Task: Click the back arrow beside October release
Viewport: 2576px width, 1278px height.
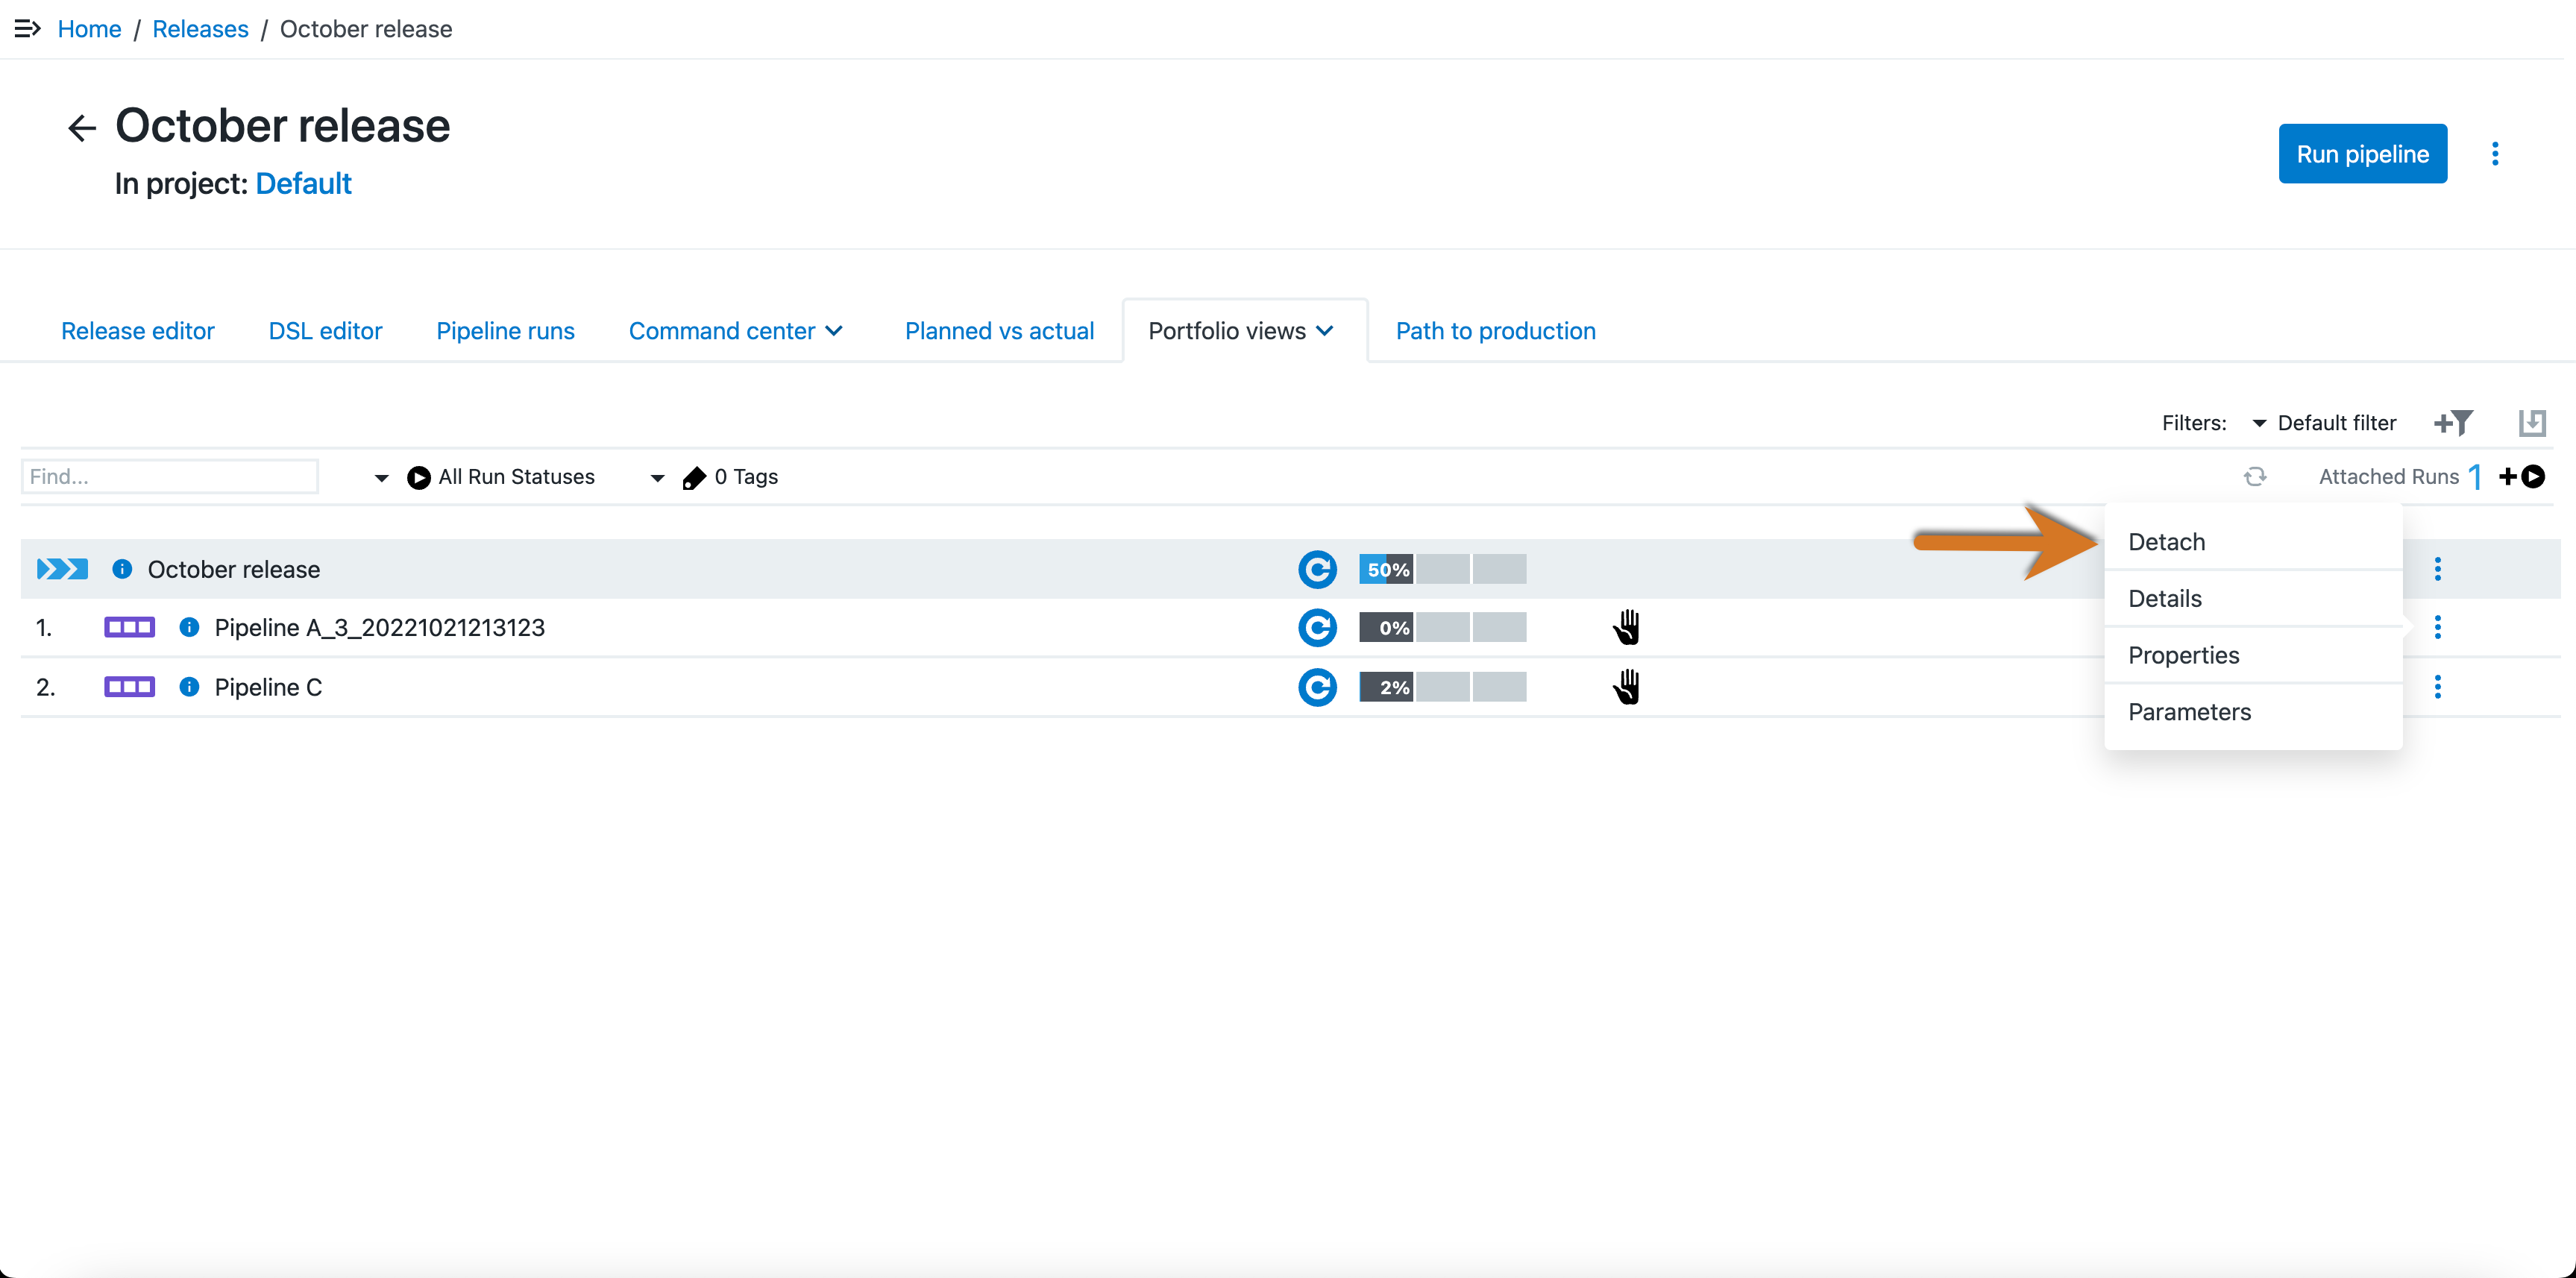Action: pos(81,128)
